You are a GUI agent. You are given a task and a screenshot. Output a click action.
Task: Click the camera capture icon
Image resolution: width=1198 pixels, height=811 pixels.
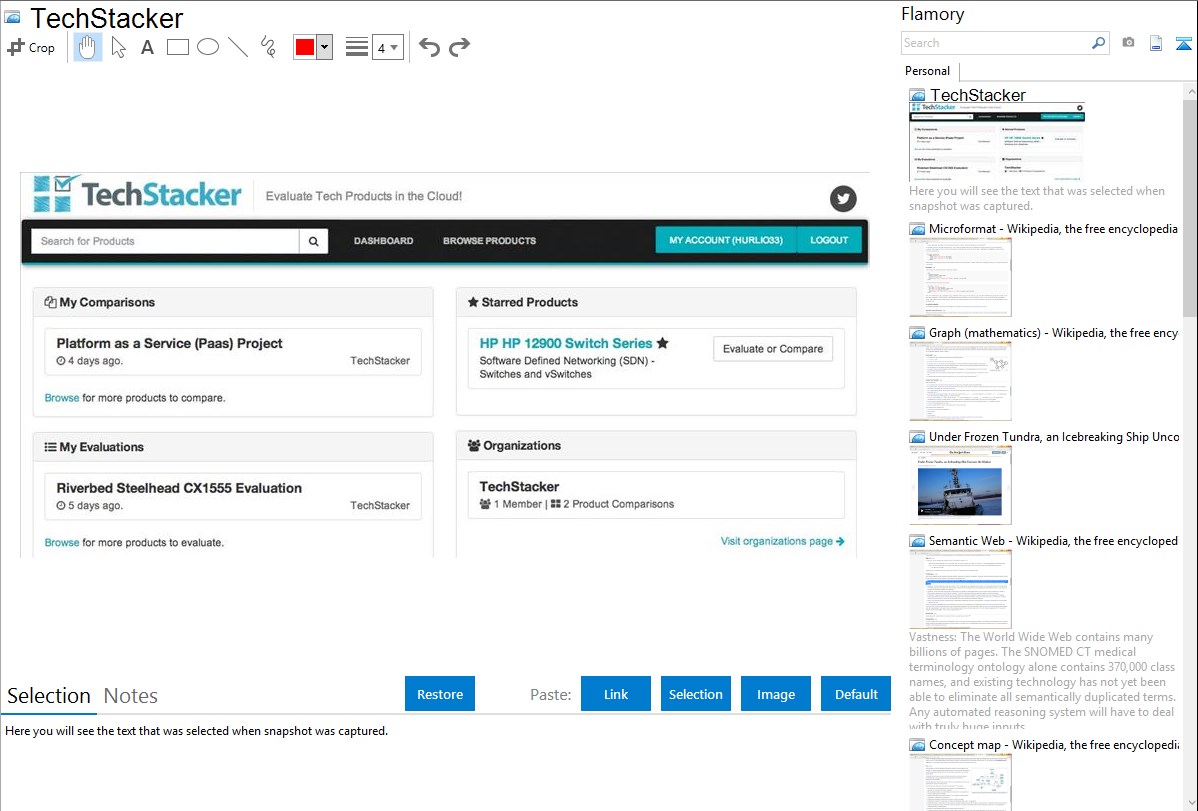tap(1128, 43)
